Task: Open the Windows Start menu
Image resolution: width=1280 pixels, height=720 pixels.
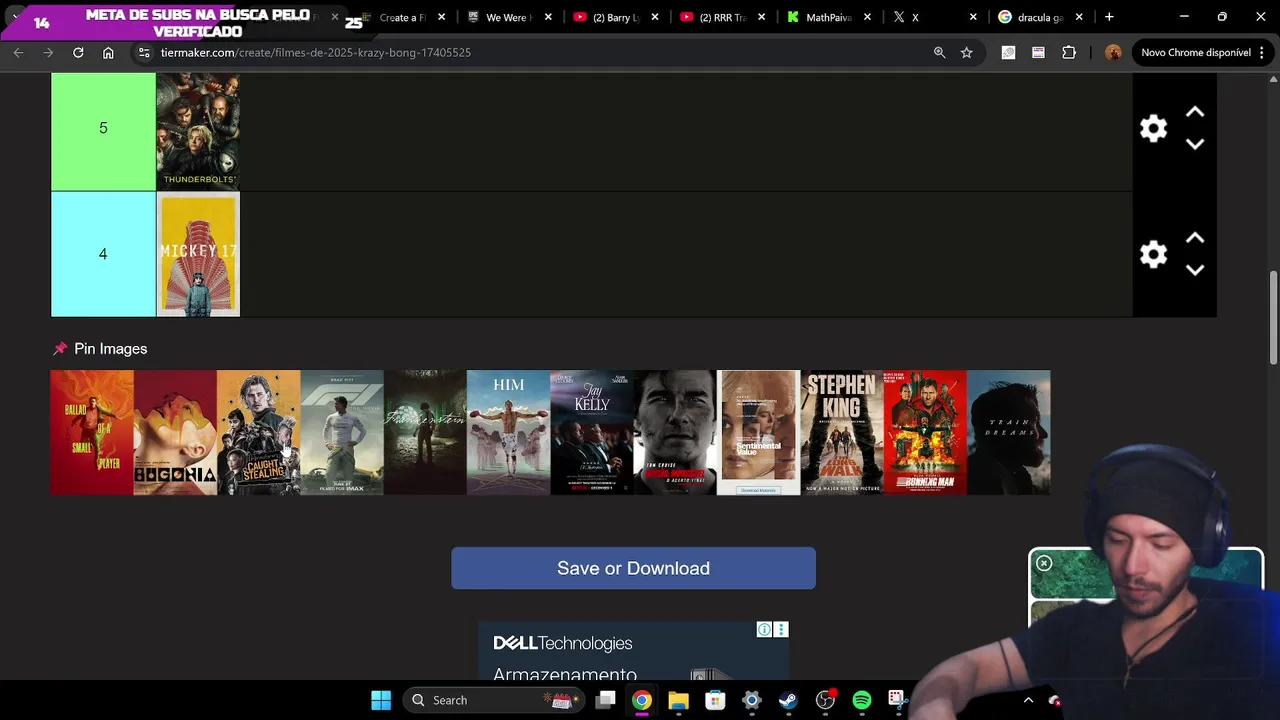Action: point(381,700)
